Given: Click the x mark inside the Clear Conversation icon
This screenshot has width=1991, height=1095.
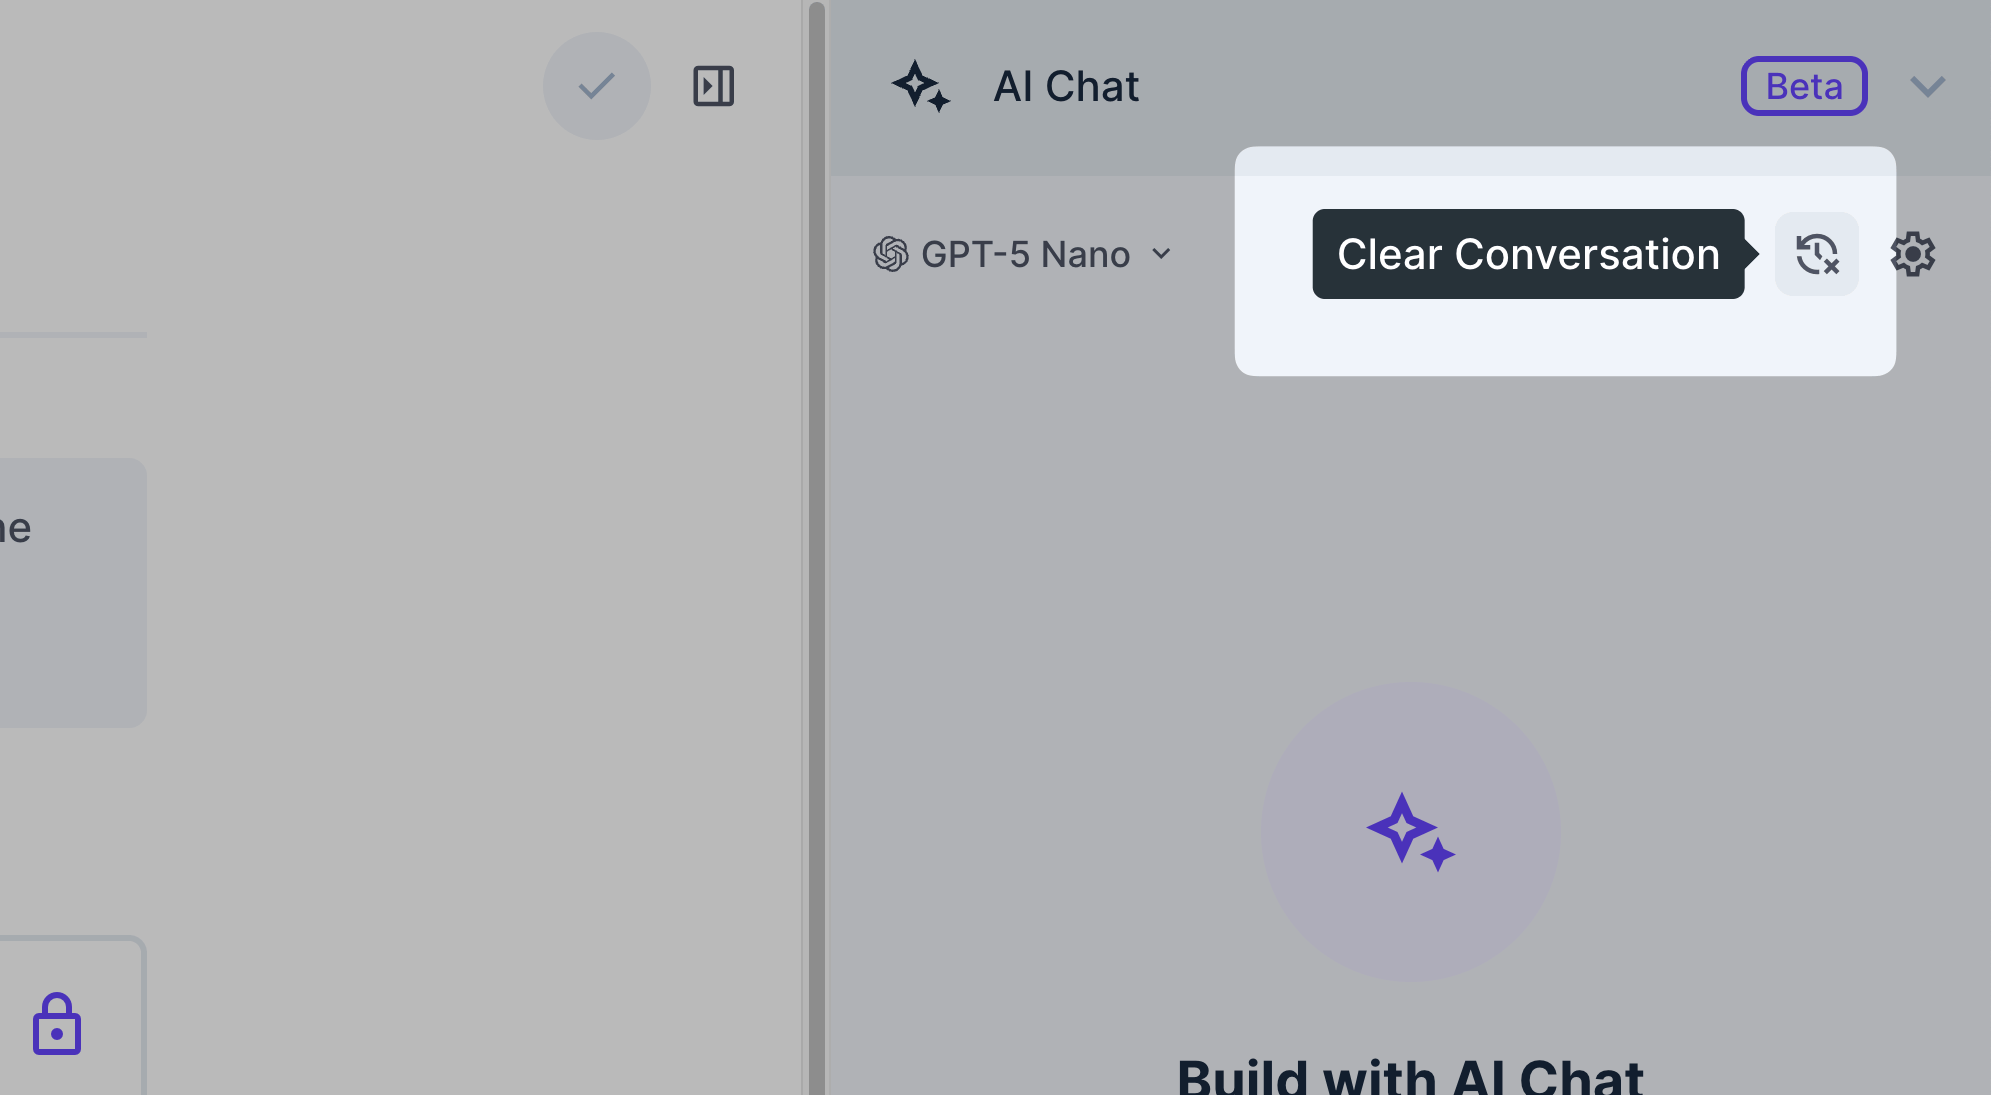Looking at the screenshot, I should [1831, 268].
